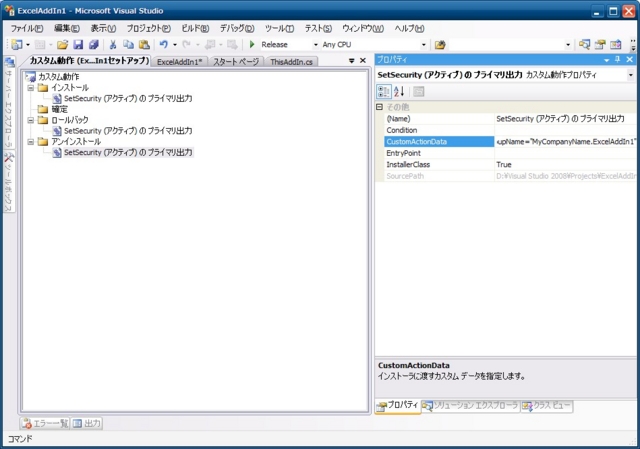This screenshot has width=640, height=449.
Task: Open Properties Window toolbar icon
Action: point(600,44)
